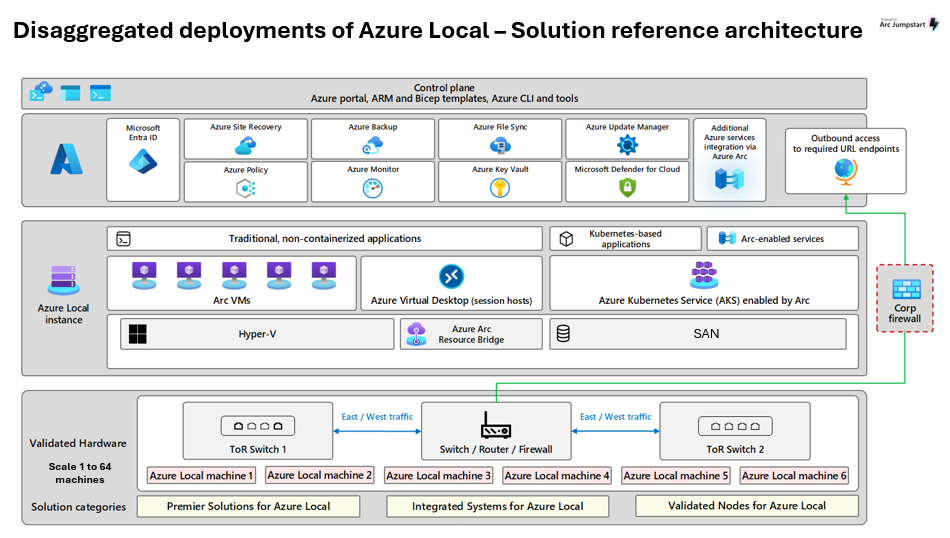Click the Azure Monitor gauge icon
This screenshot has height=538, width=950.
[373, 188]
